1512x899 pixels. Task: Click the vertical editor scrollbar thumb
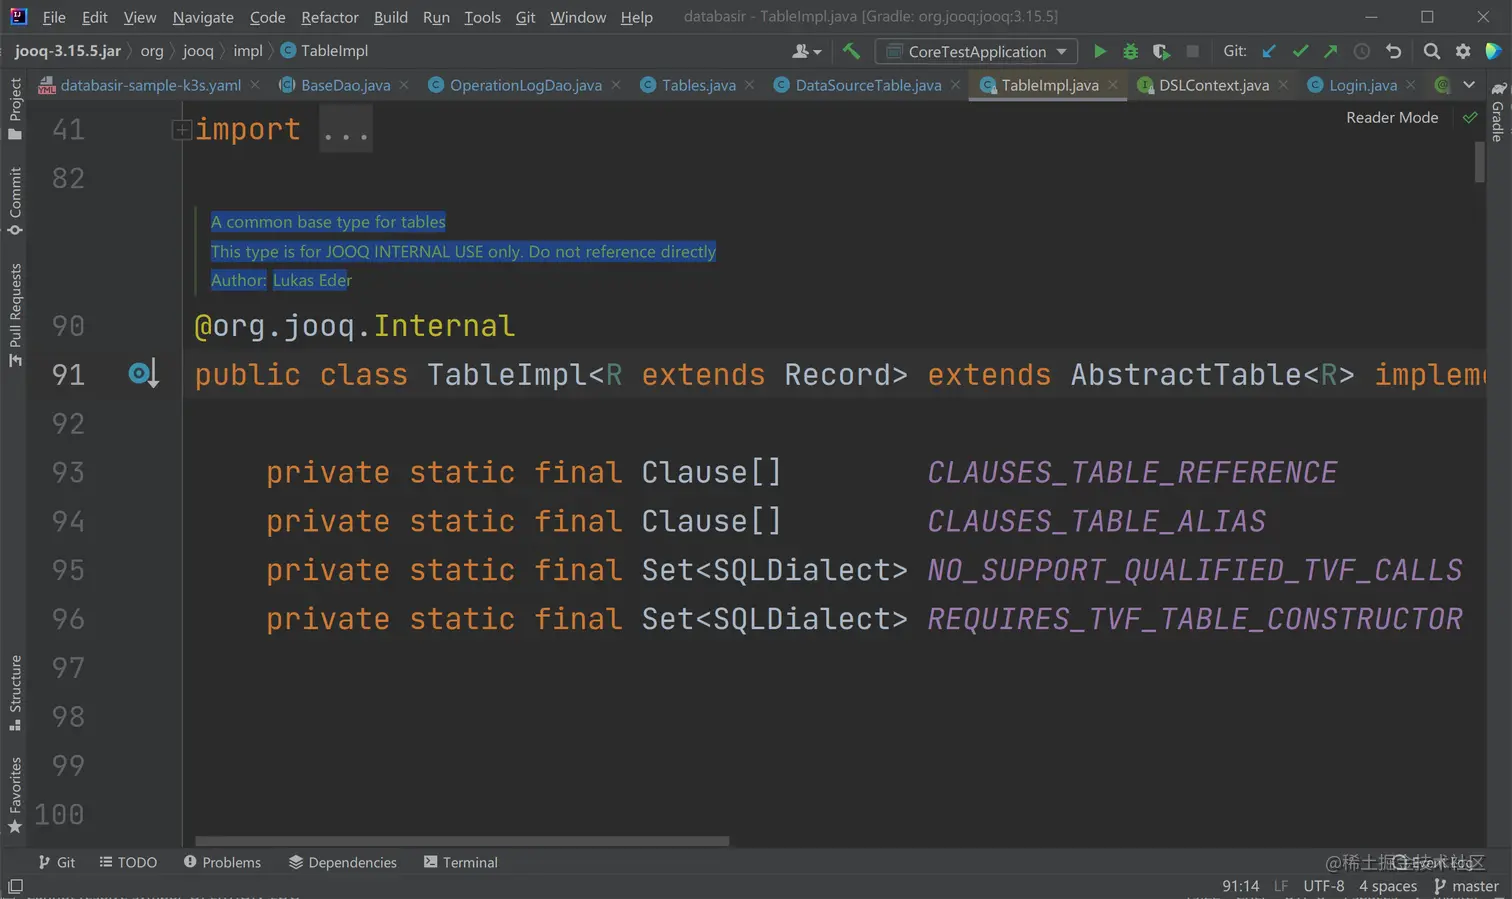click(1479, 162)
